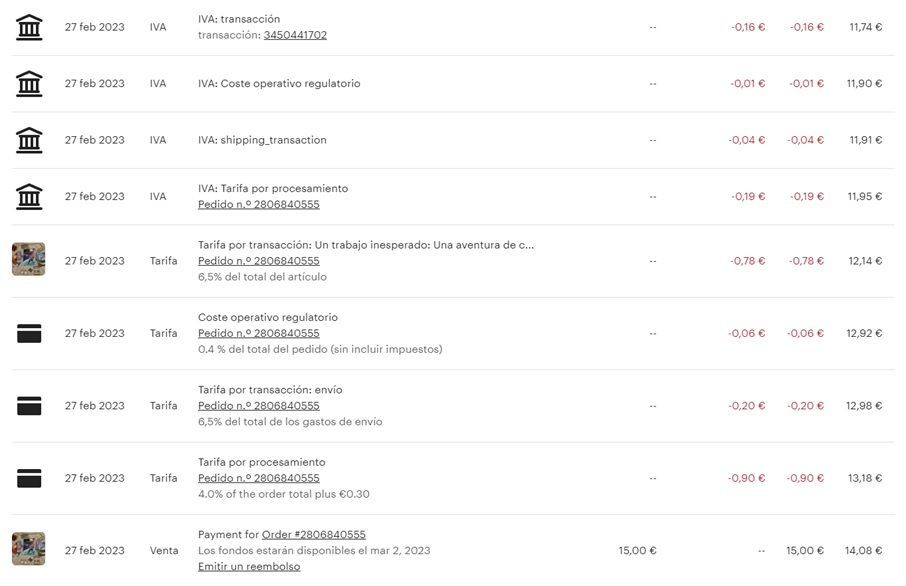Click card icon for Coste operativo regulatorio fee
Image resolution: width=906 pixels, height=586 pixels.
(29, 334)
